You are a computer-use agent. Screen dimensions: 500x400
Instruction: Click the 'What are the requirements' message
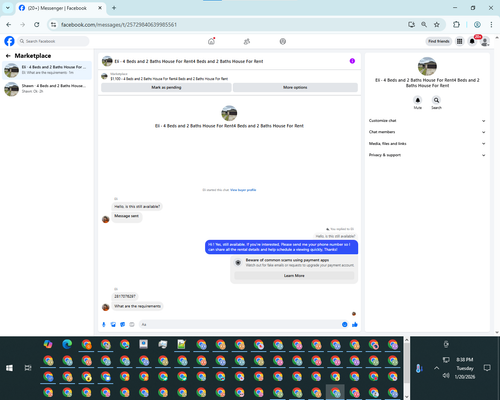point(137,306)
